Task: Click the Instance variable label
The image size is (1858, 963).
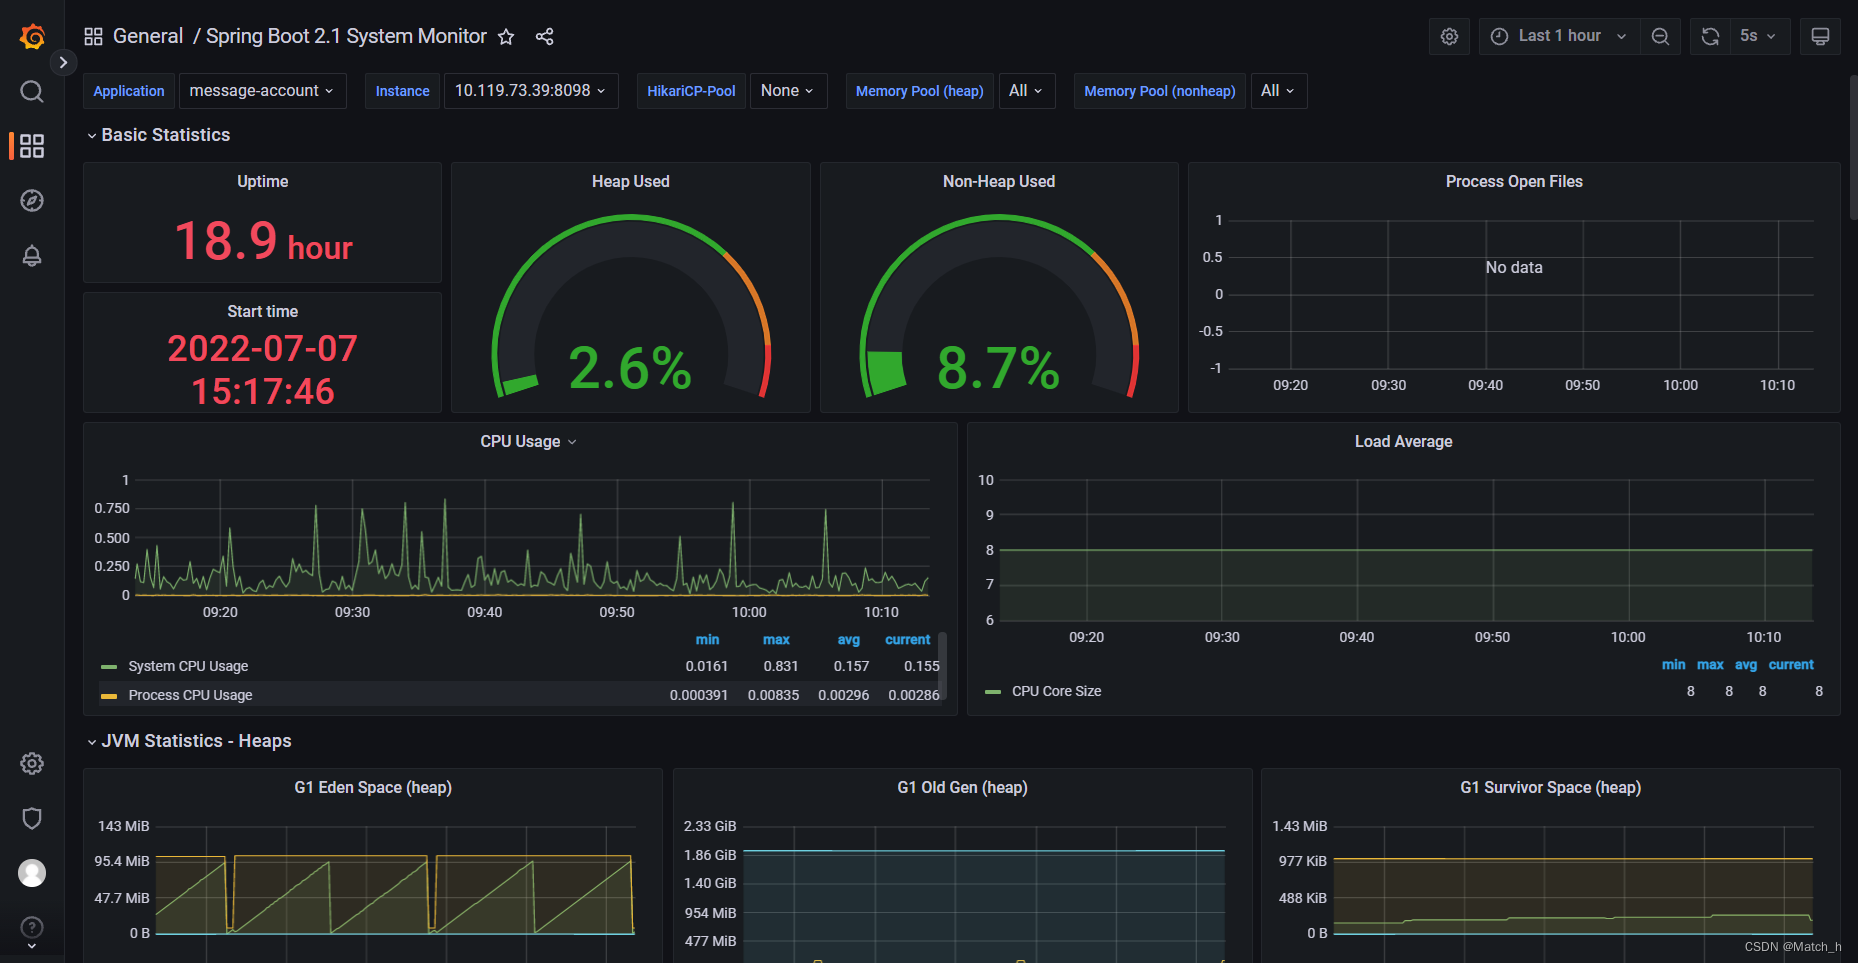Action: pos(402,91)
